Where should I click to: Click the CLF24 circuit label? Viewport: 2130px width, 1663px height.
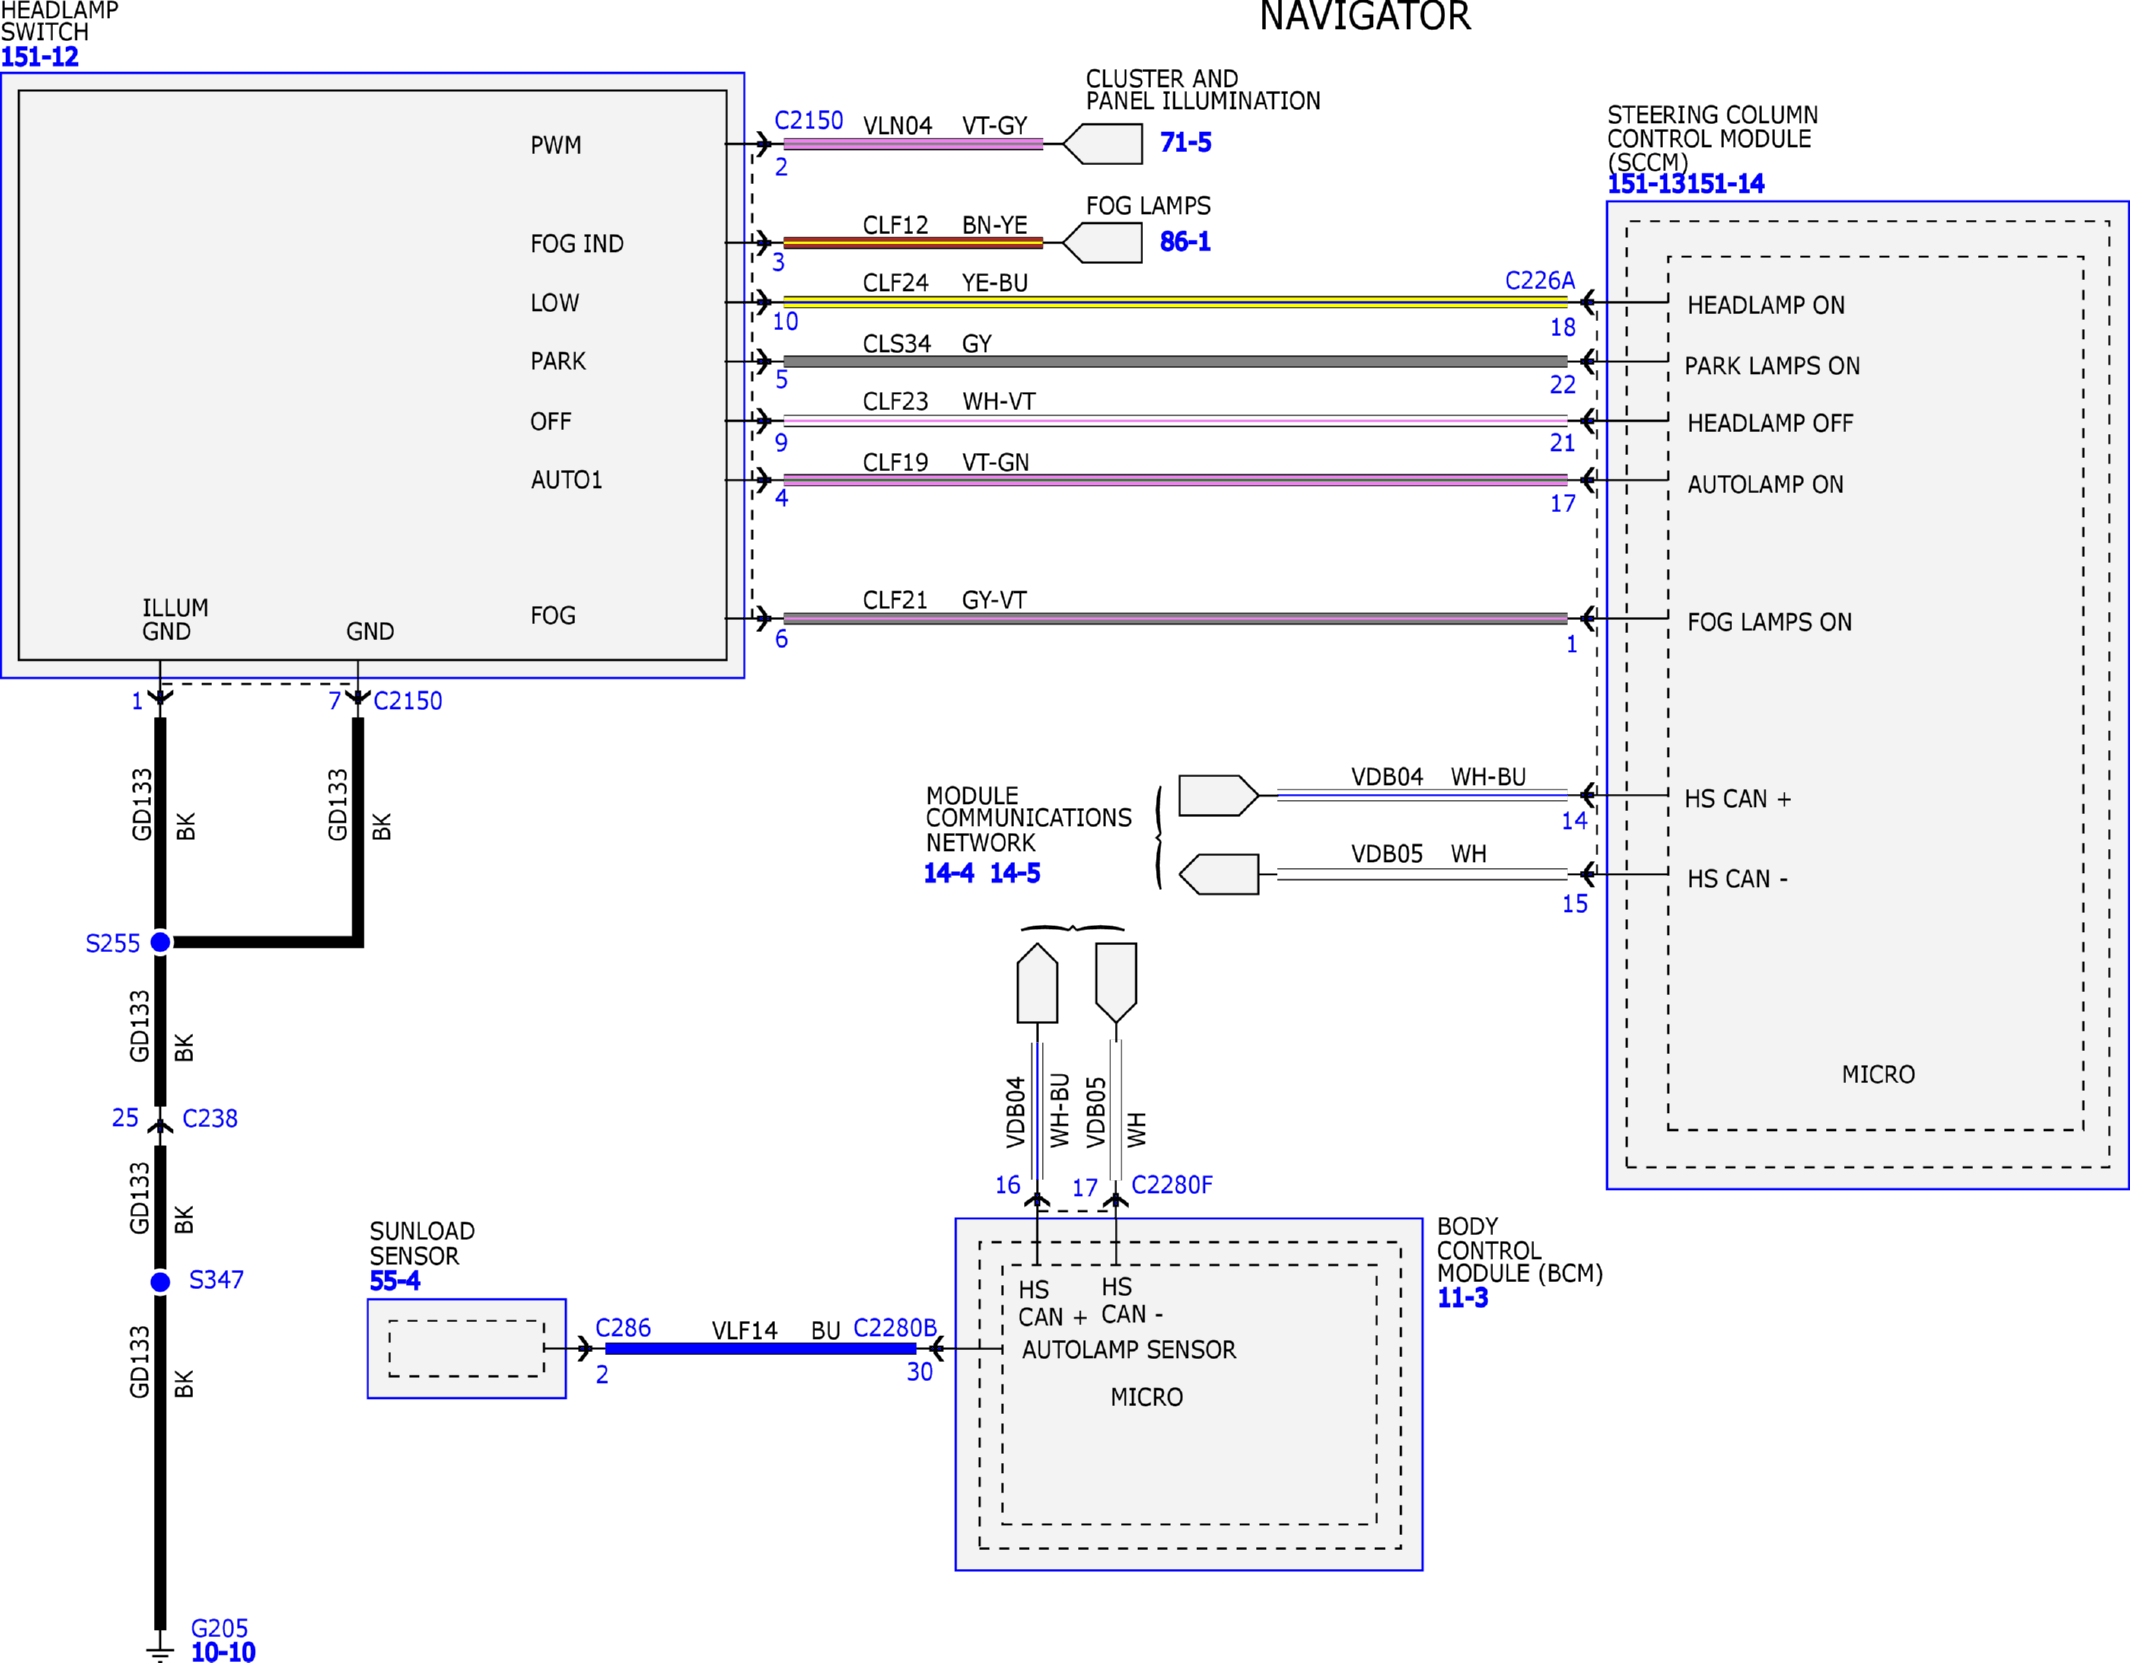[896, 283]
